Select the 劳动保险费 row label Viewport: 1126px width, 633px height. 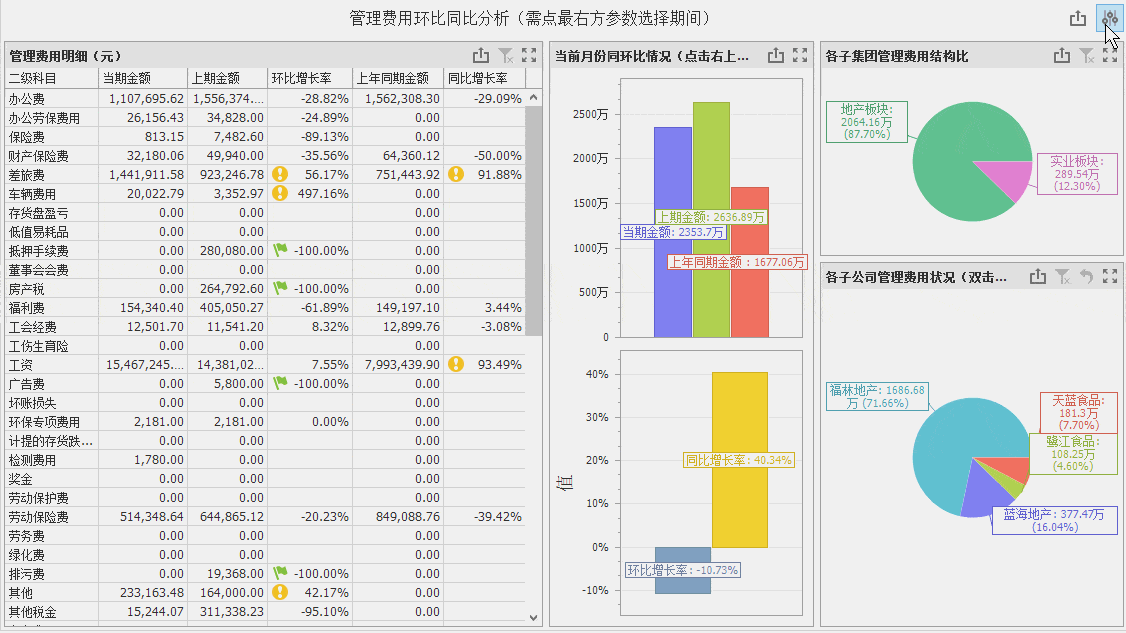point(39,517)
